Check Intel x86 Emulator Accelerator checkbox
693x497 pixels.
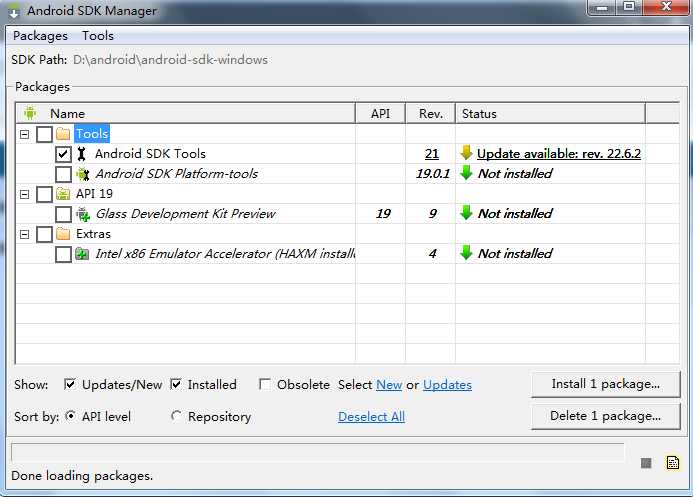point(63,254)
